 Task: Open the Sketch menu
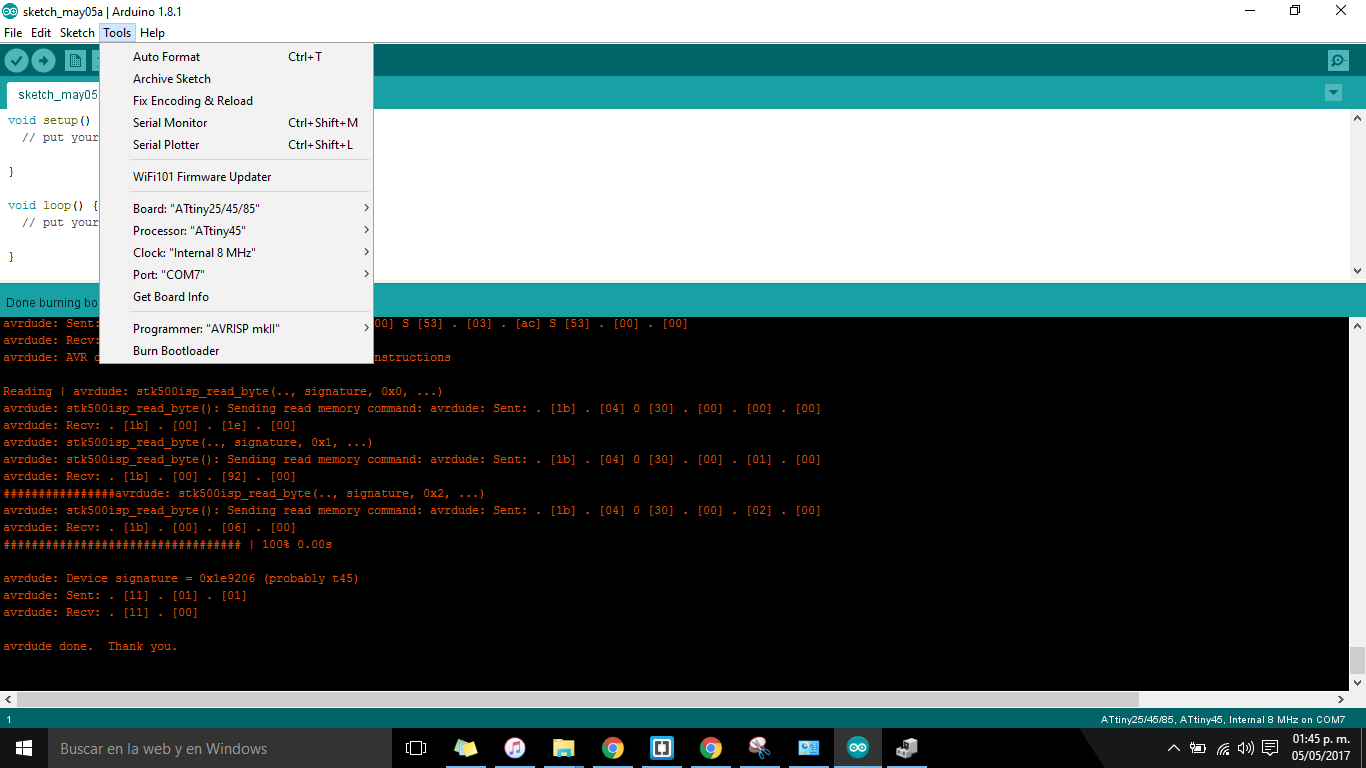77,33
